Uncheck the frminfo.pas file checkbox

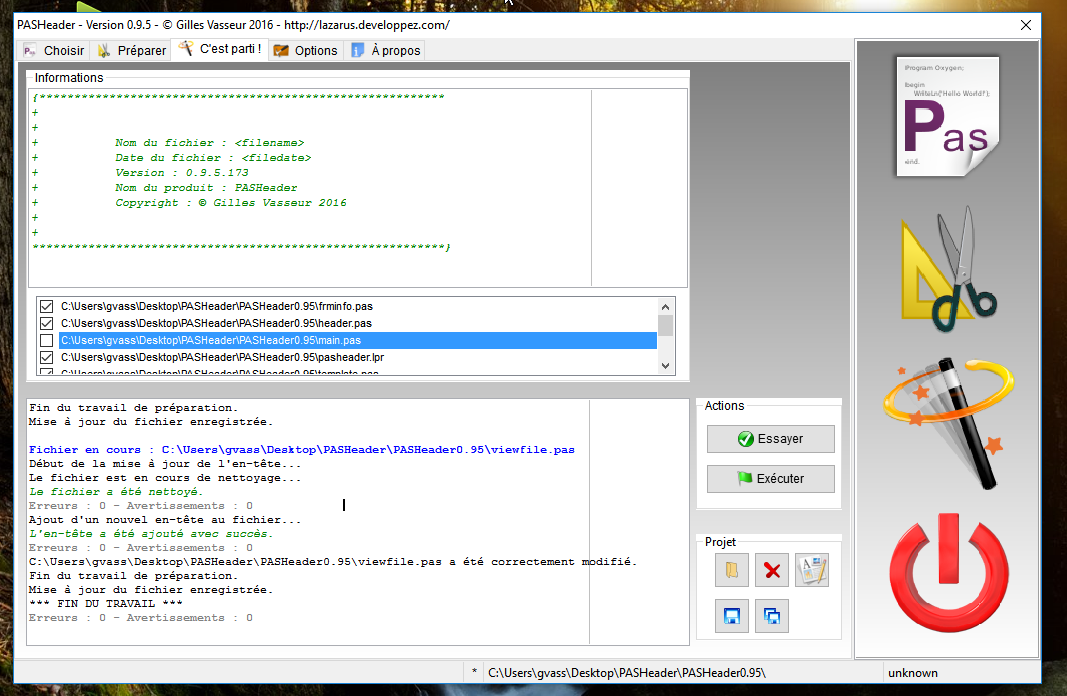pyautogui.click(x=46, y=306)
